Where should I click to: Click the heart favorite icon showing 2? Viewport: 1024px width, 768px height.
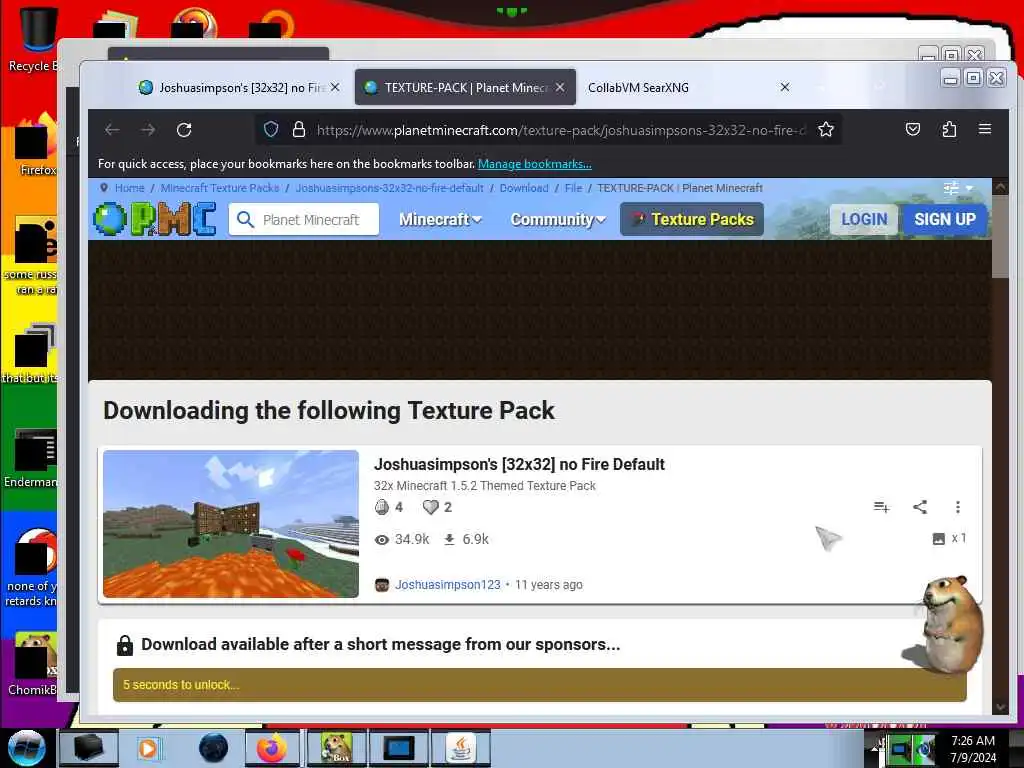(x=430, y=507)
